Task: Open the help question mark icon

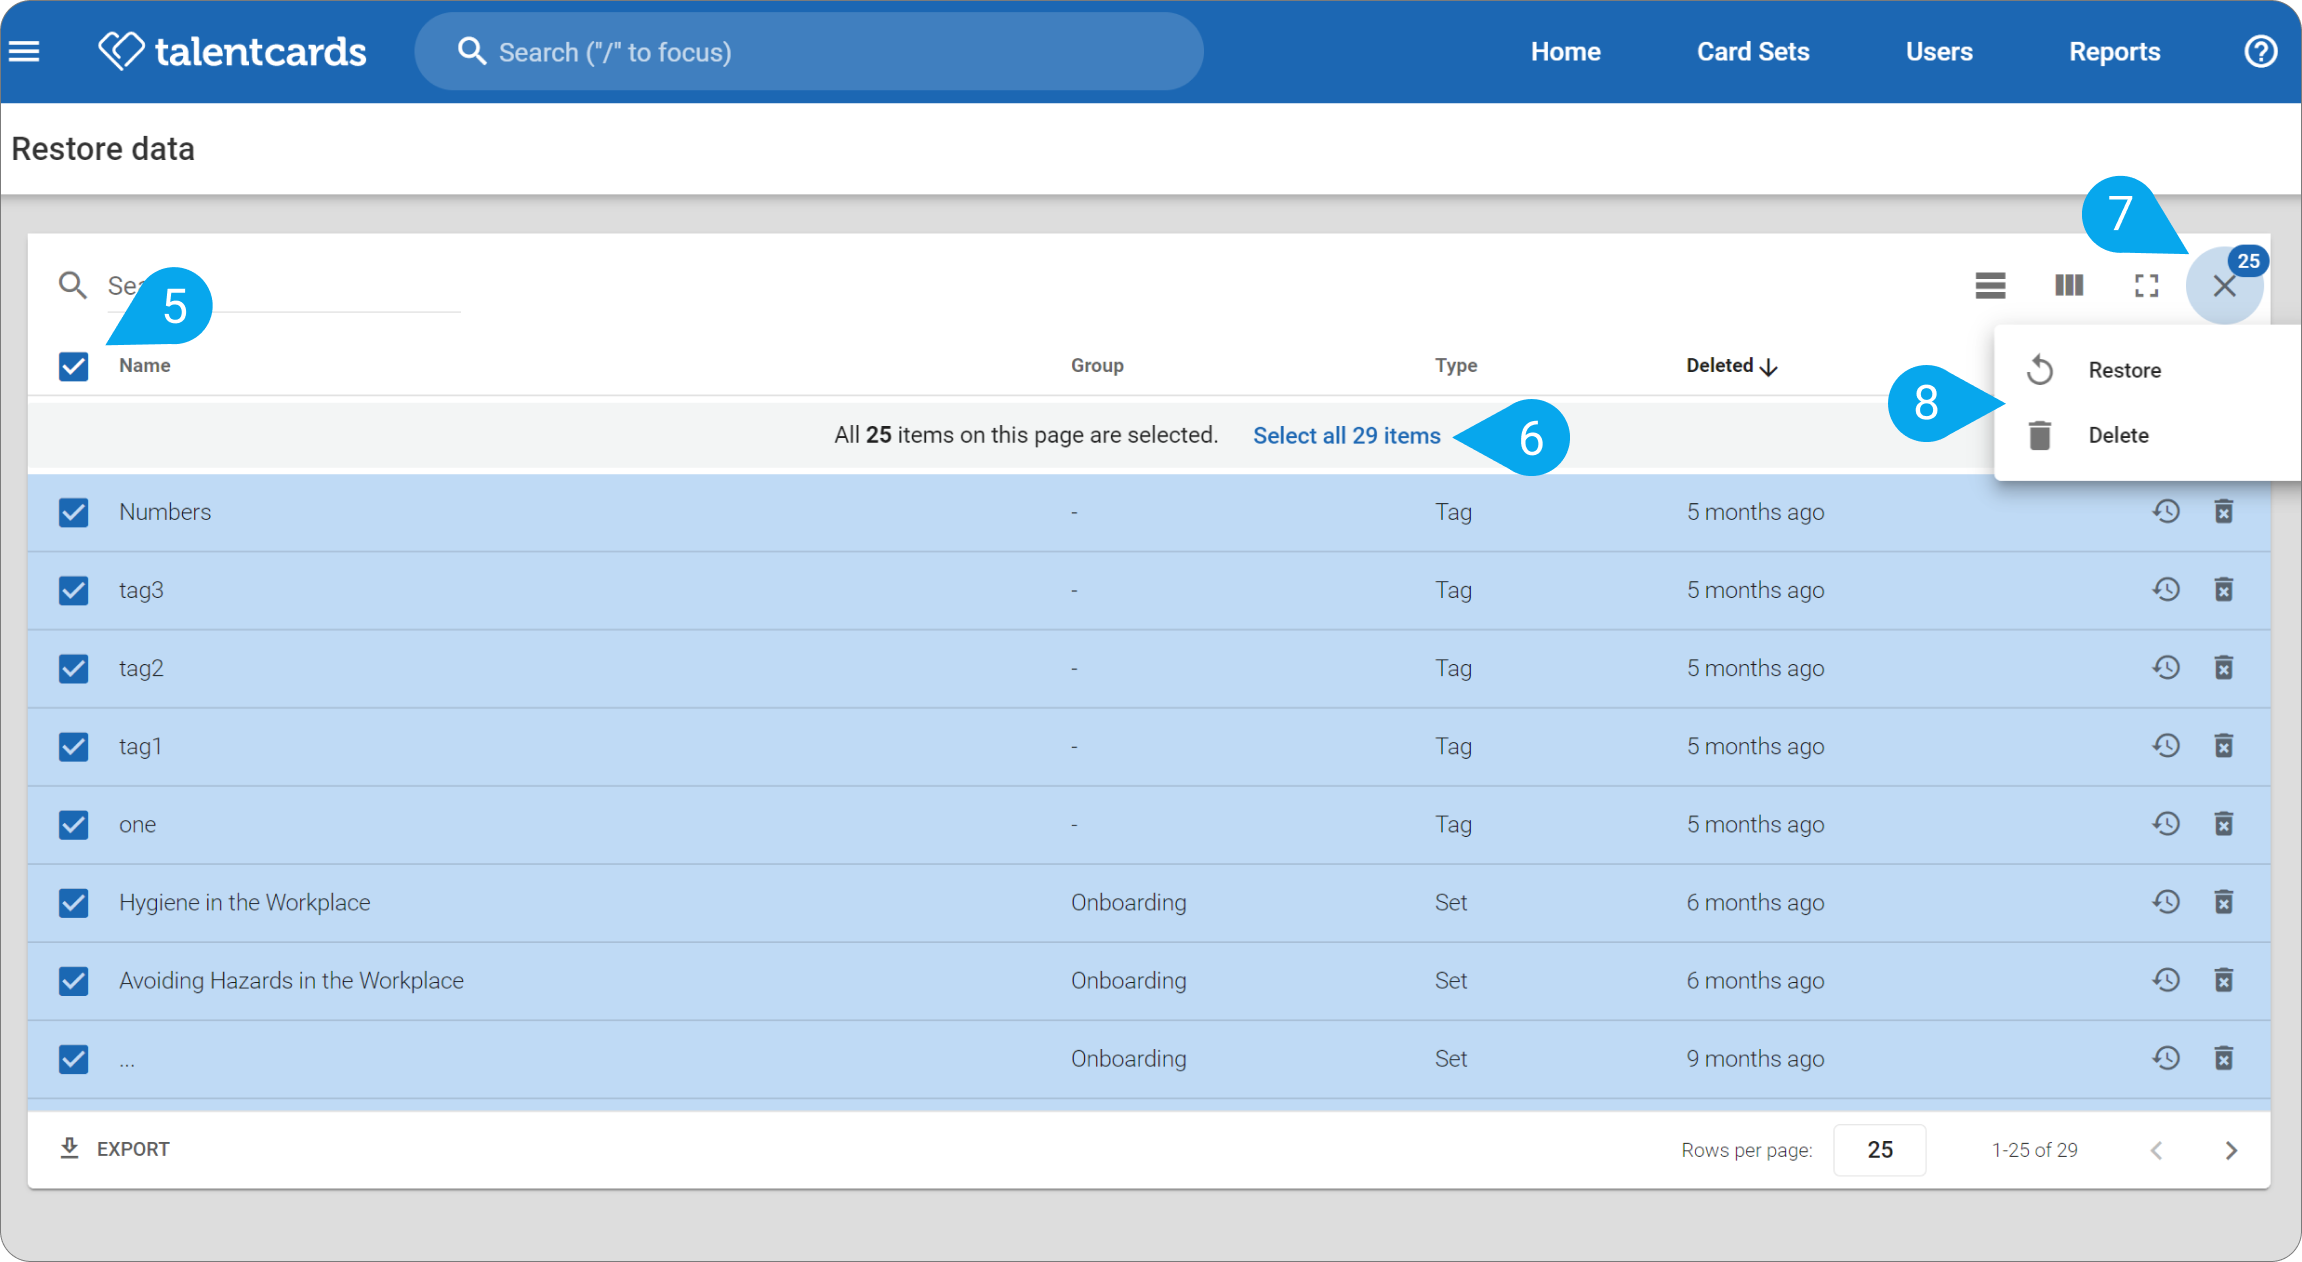Action: coord(2260,51)
